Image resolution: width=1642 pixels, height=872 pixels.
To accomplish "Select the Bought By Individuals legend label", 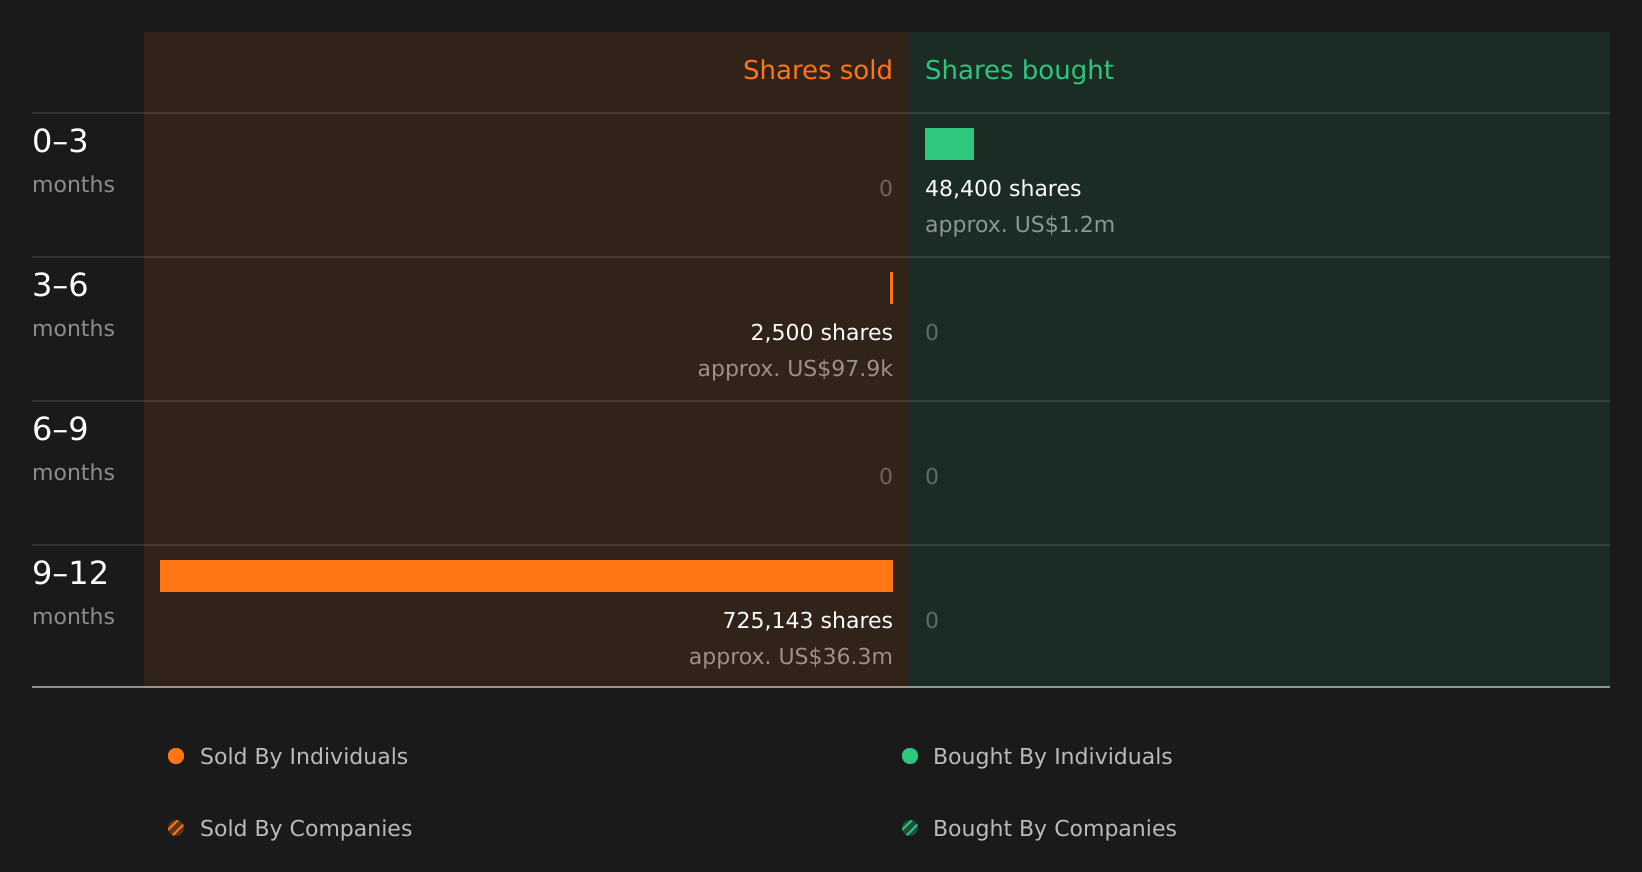I will point(1052,757).
